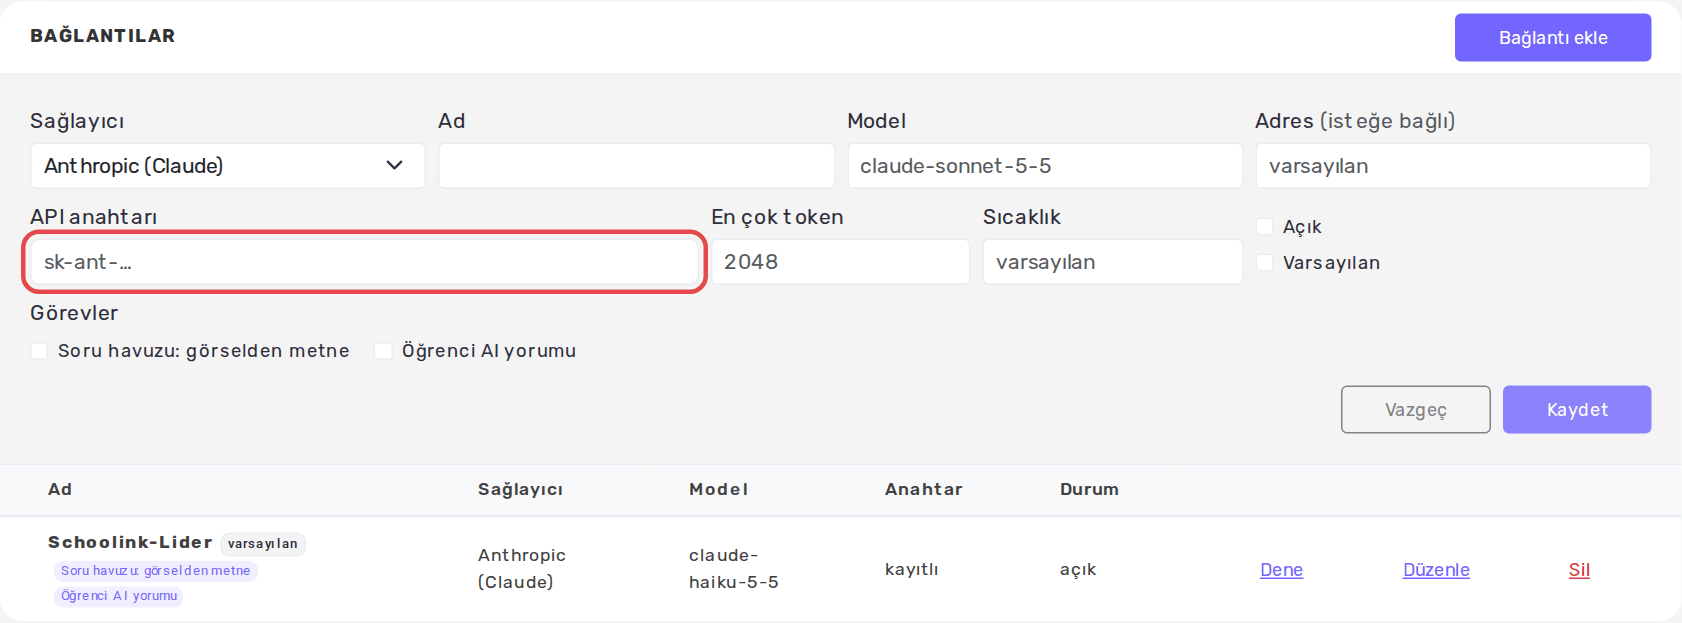Click the Anthropic (Claude) provider cell
Image resolution: width=1682 pixels, height=623 pixels.
522,569
